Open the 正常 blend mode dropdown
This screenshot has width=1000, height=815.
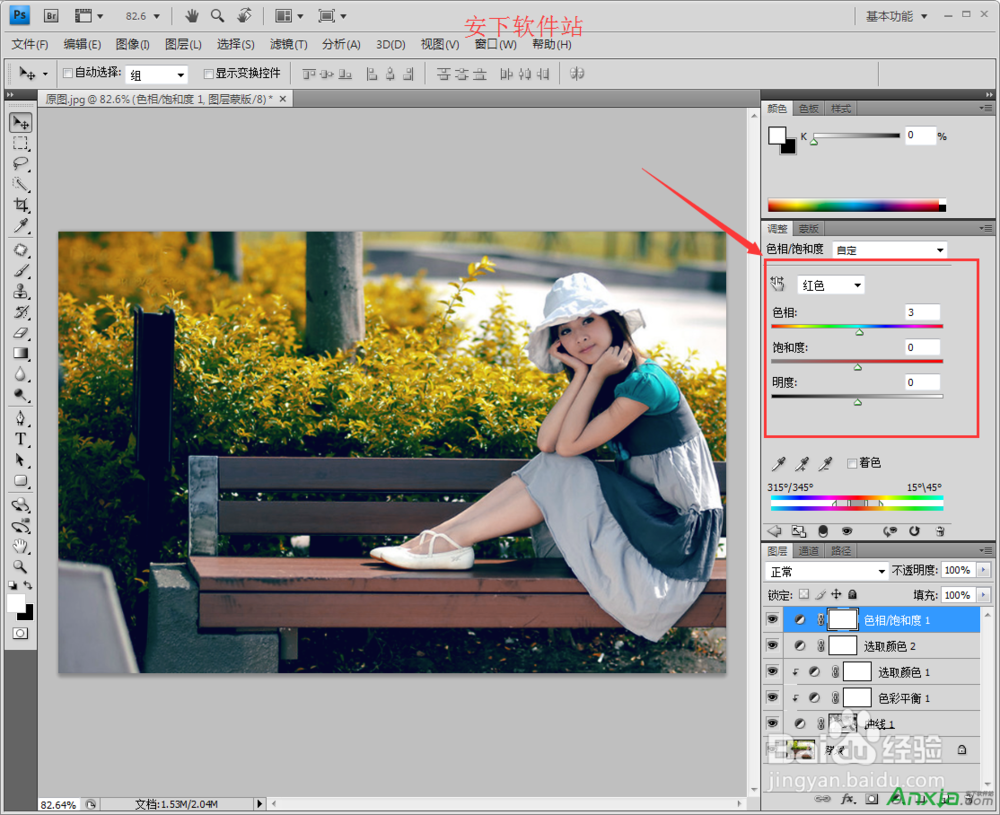(x=827, y=571)
